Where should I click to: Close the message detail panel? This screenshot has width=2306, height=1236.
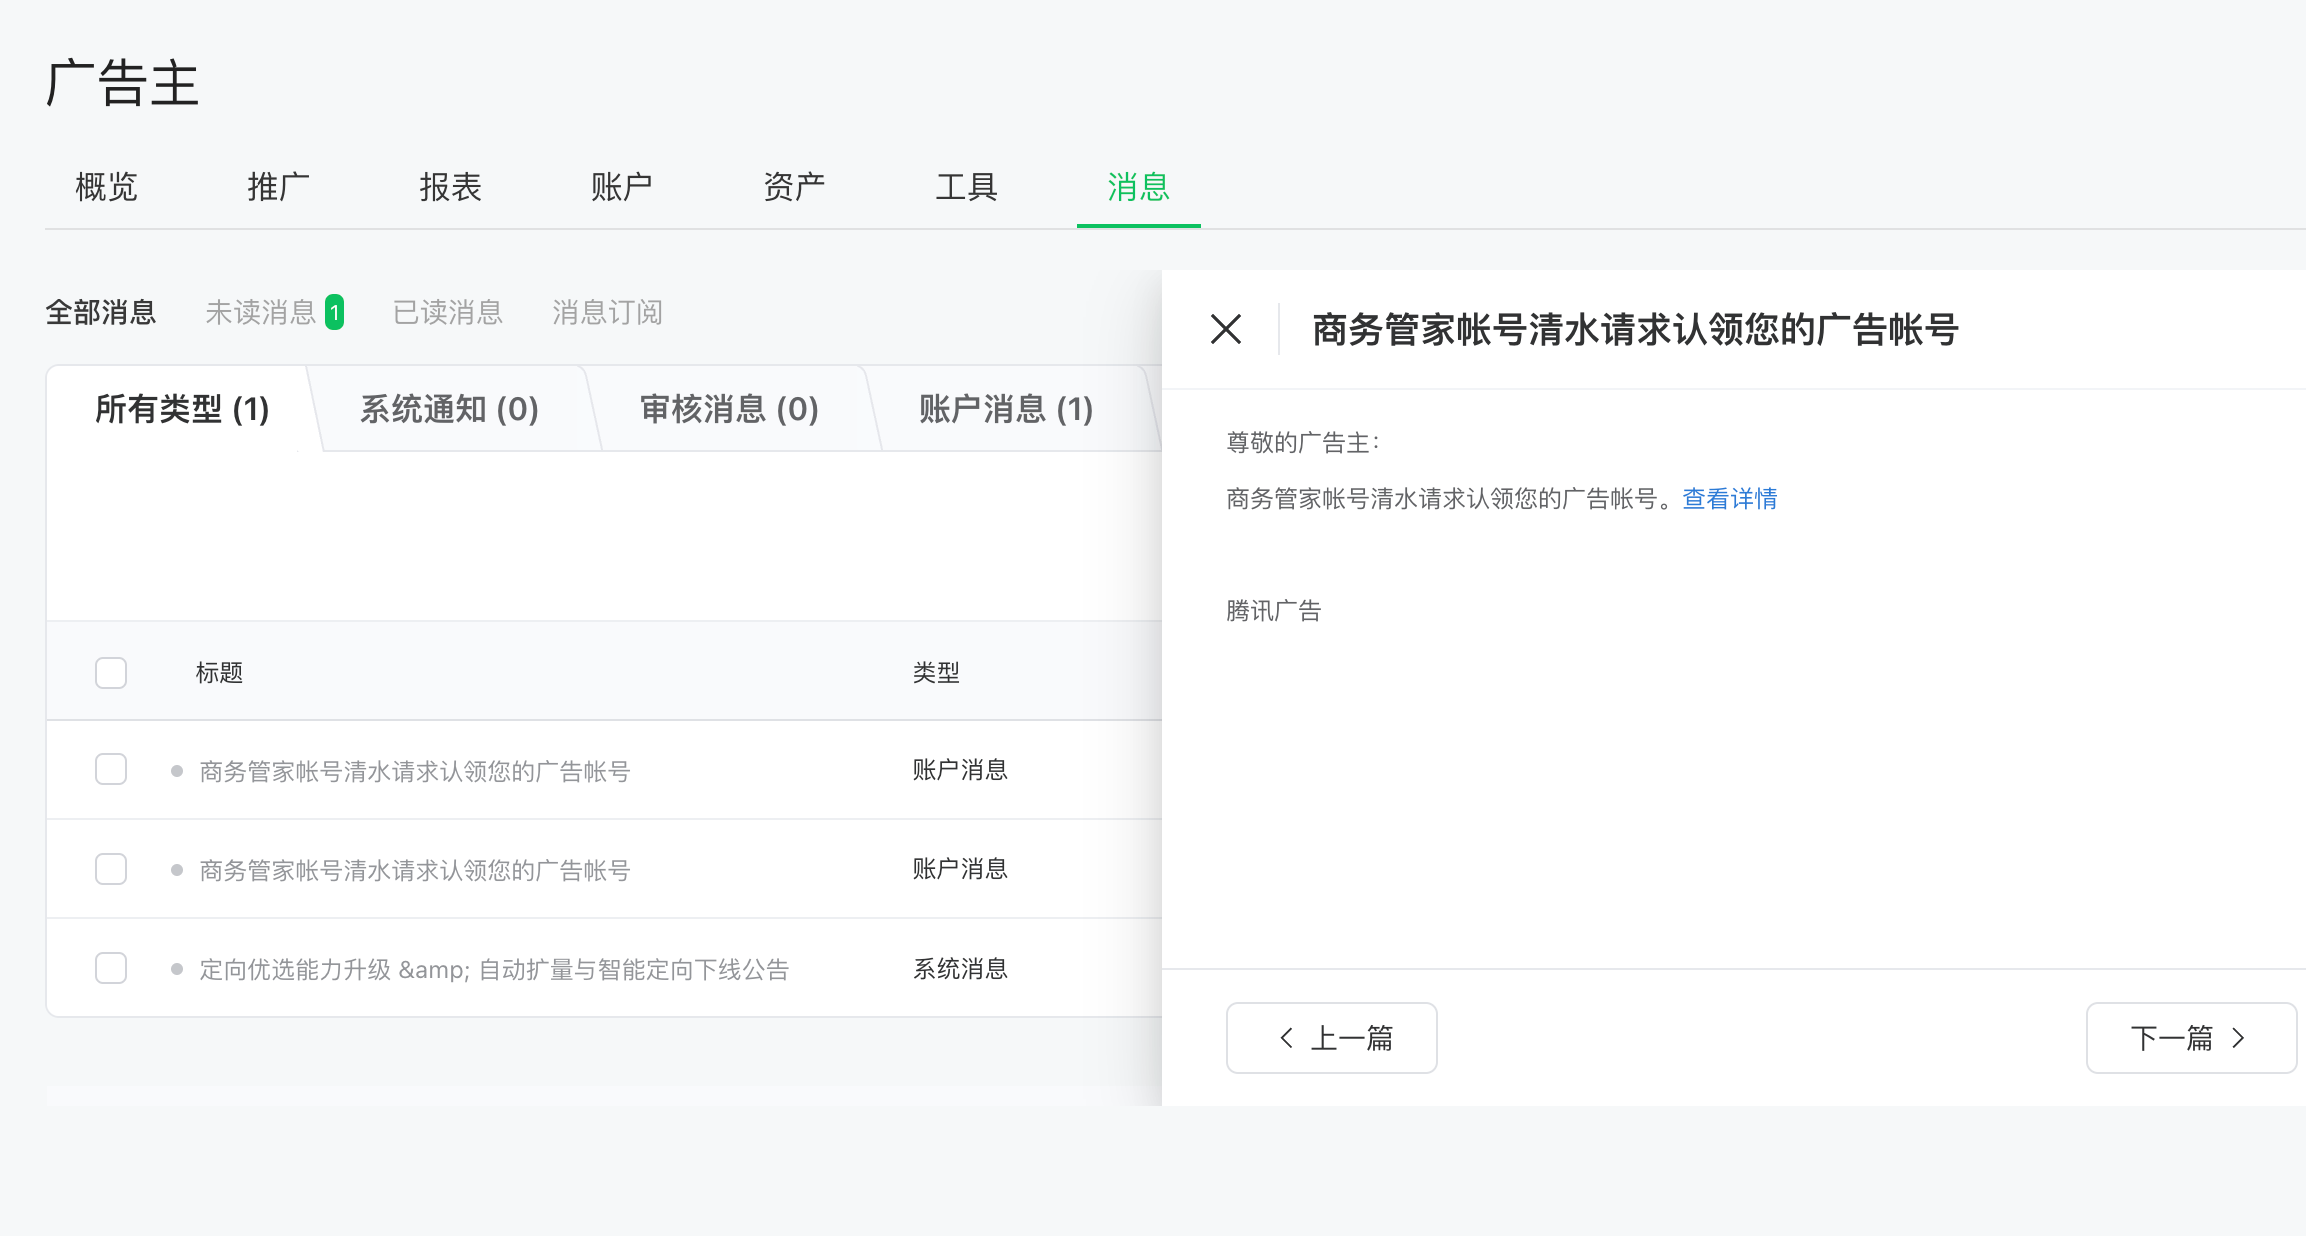coord(1225,329)
